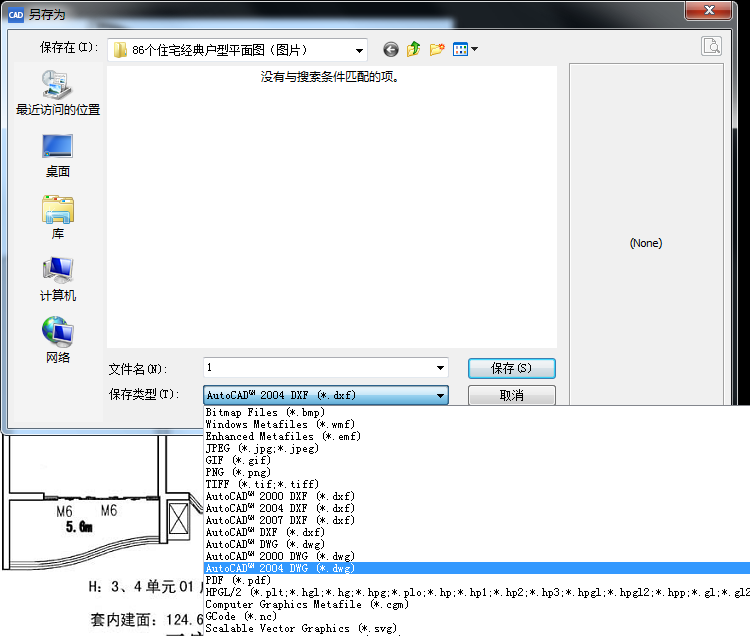Choose HPGL/2 (*.plt;*.hgl...) format
750x636 pixels.
tap(477, 592)
